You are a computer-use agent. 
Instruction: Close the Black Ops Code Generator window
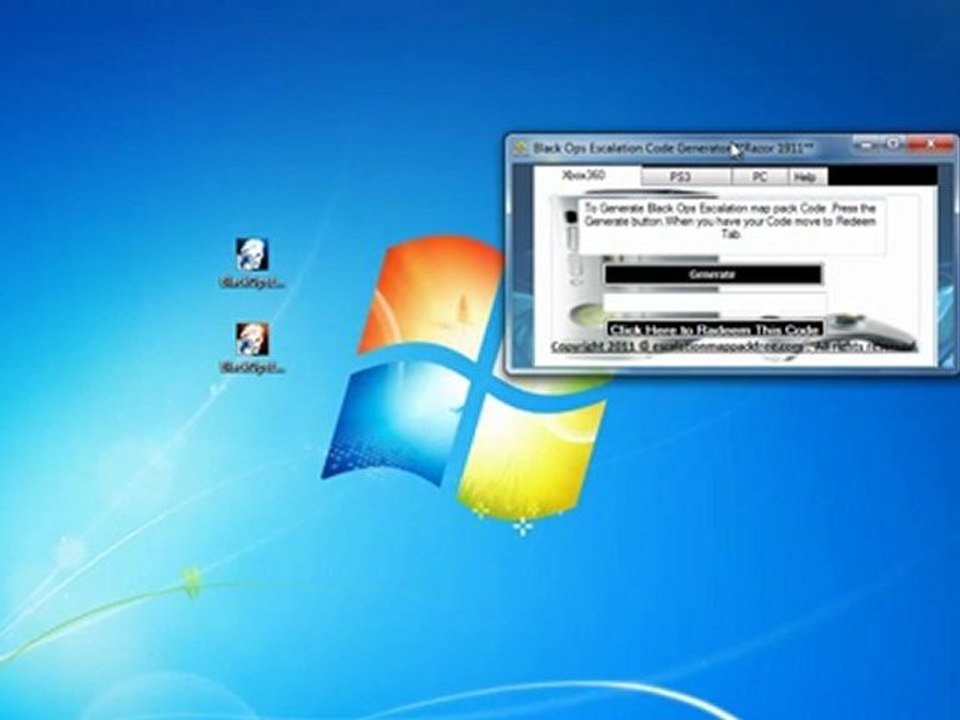click(929, 144)
